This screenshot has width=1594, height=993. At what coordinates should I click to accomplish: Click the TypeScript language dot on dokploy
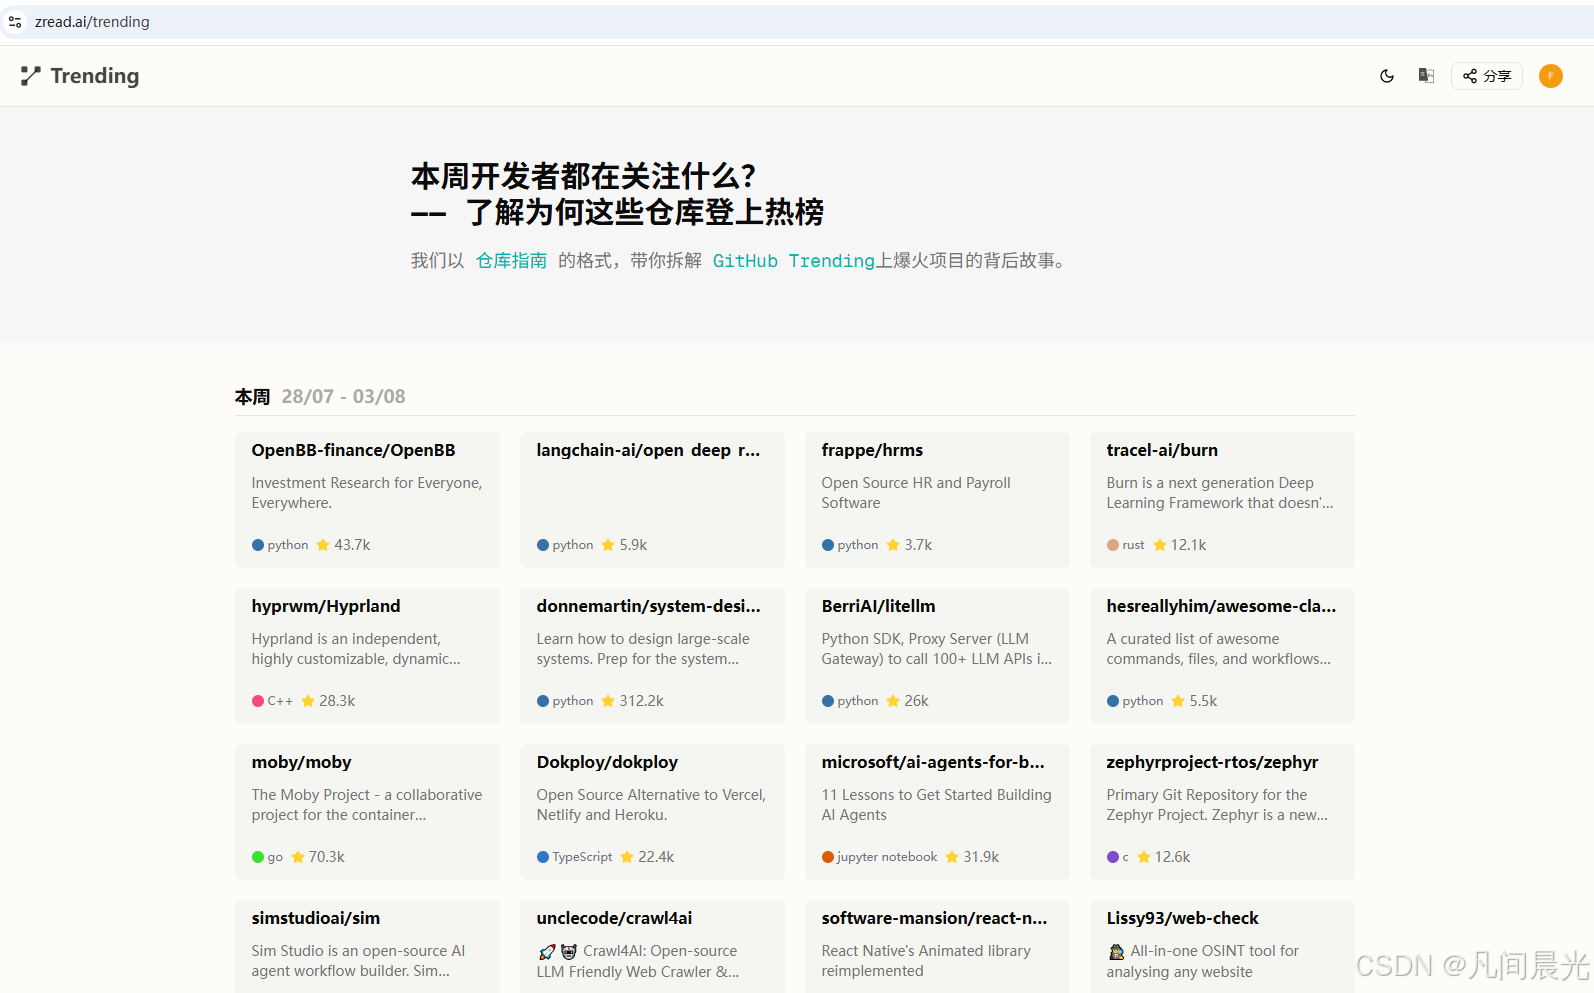point(543,857)
